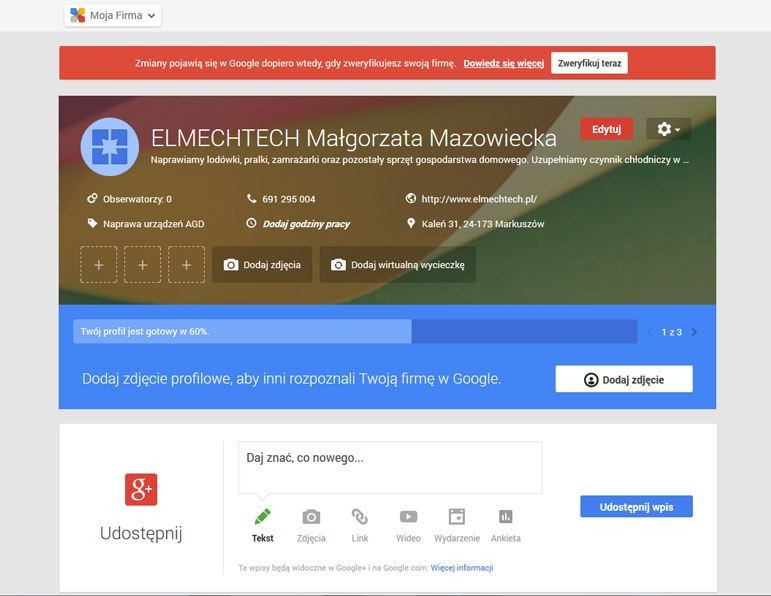Click the blue Udostępnij wpis button
Screen dimensions: 771x596
[x=636, y=507]
